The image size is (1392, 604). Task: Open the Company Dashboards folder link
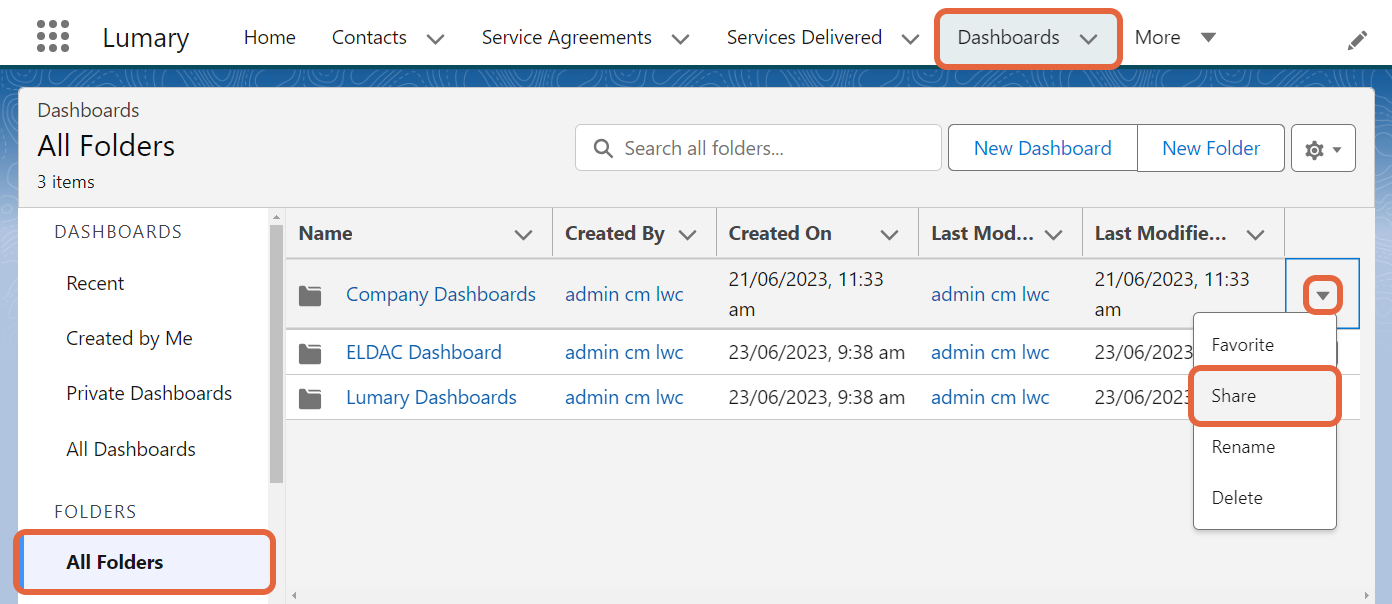441,294
